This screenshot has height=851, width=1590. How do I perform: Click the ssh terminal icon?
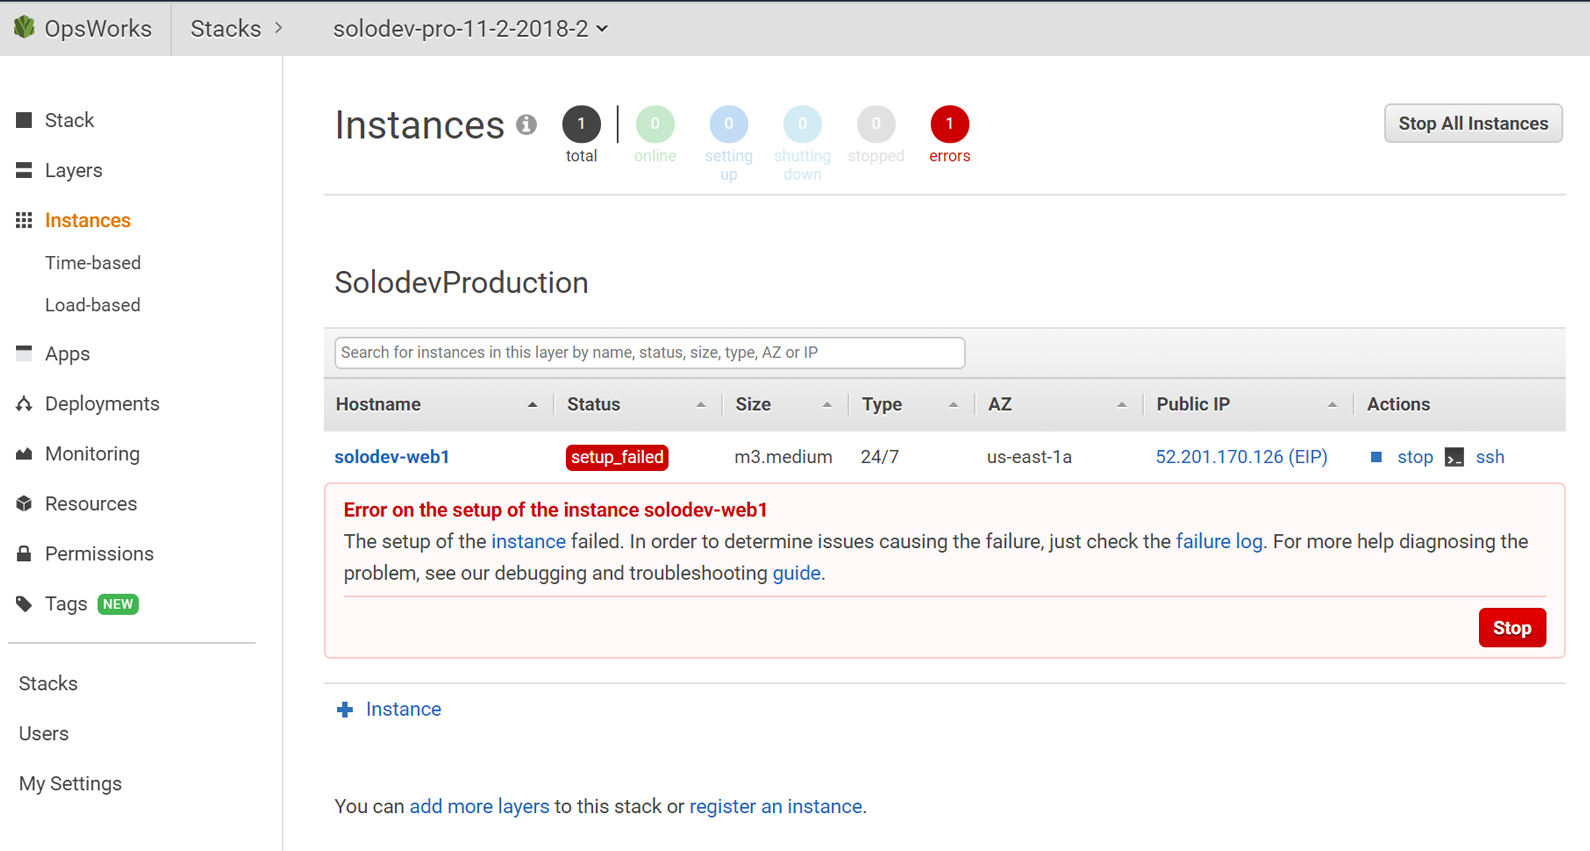coord(1454,457)
